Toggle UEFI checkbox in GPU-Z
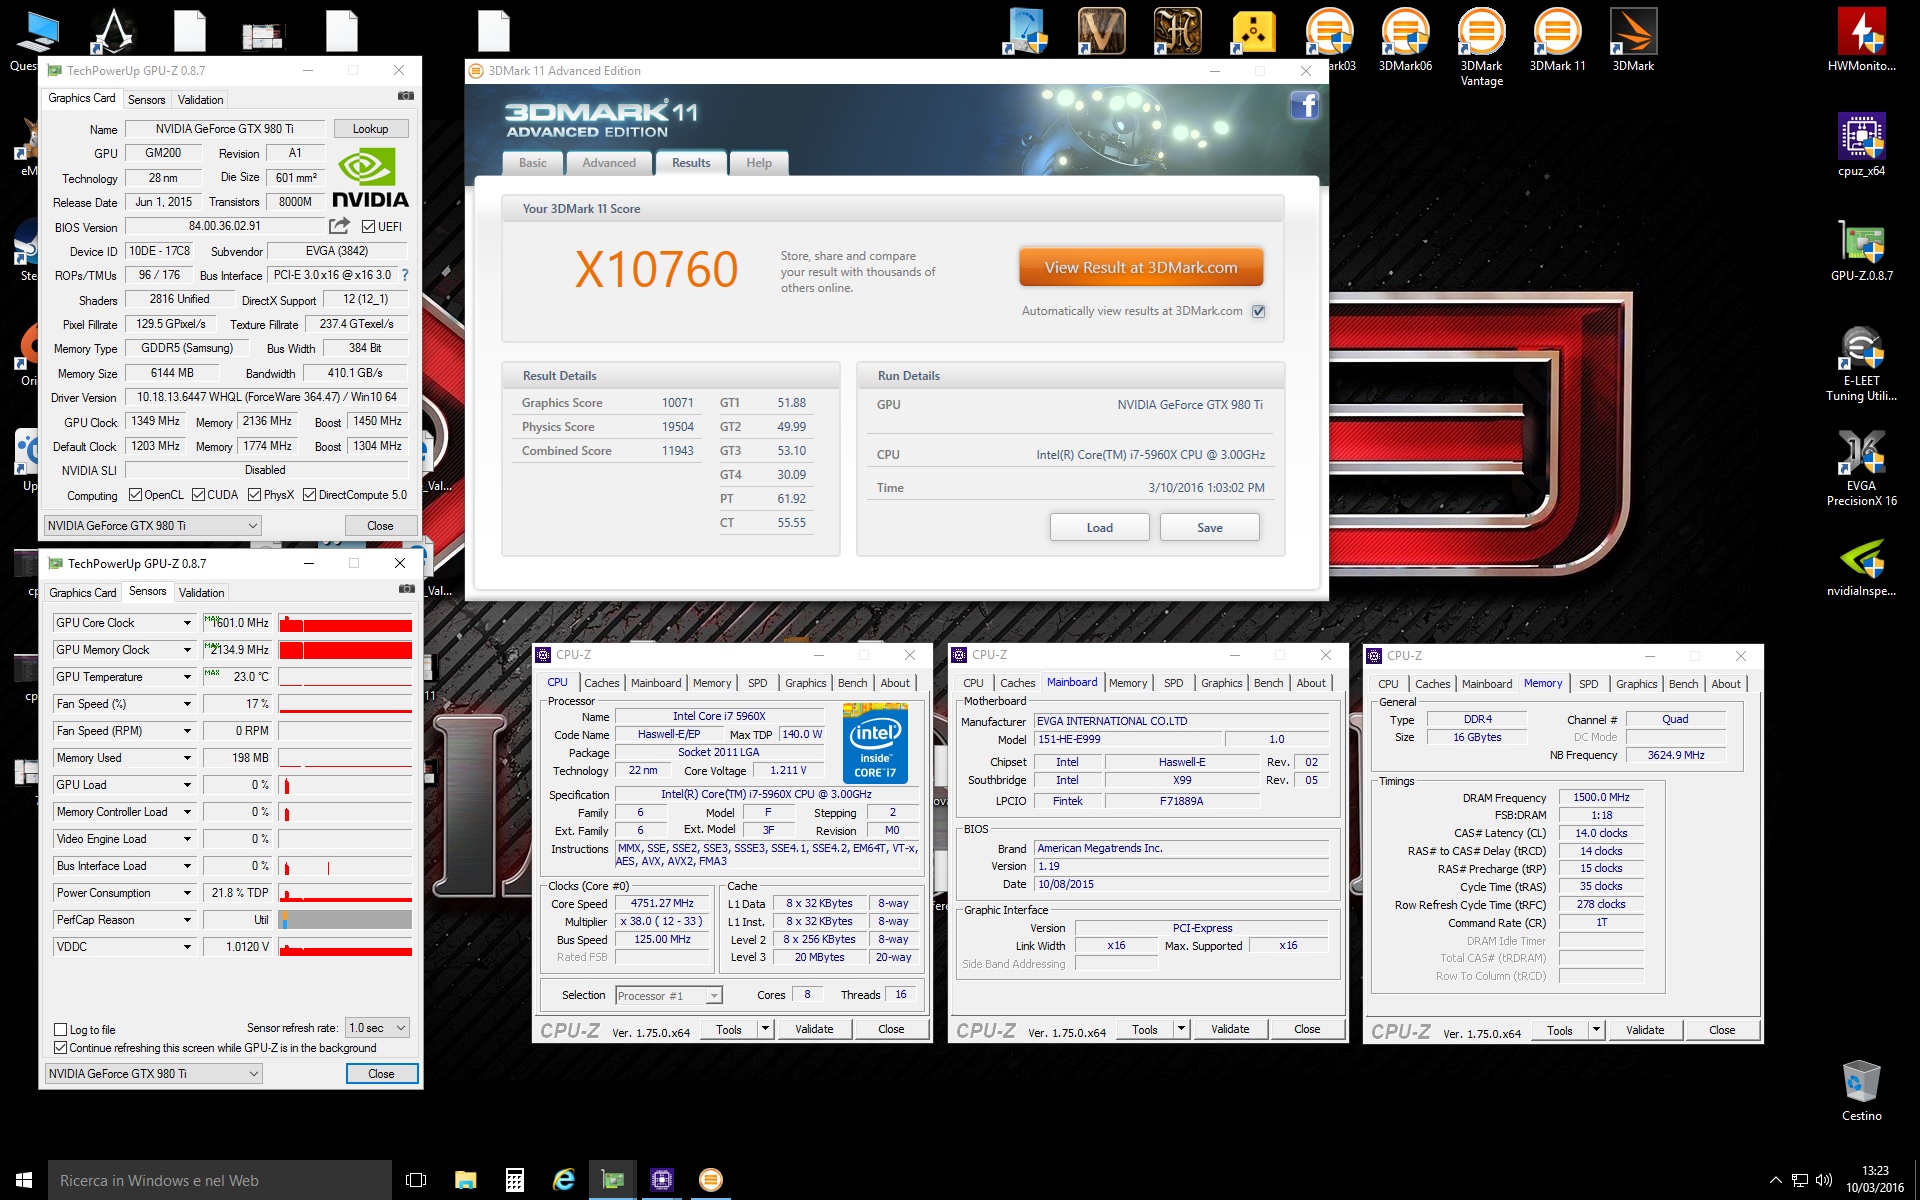Viewport: 1920px width, 1200px height. tap(369, 227)
